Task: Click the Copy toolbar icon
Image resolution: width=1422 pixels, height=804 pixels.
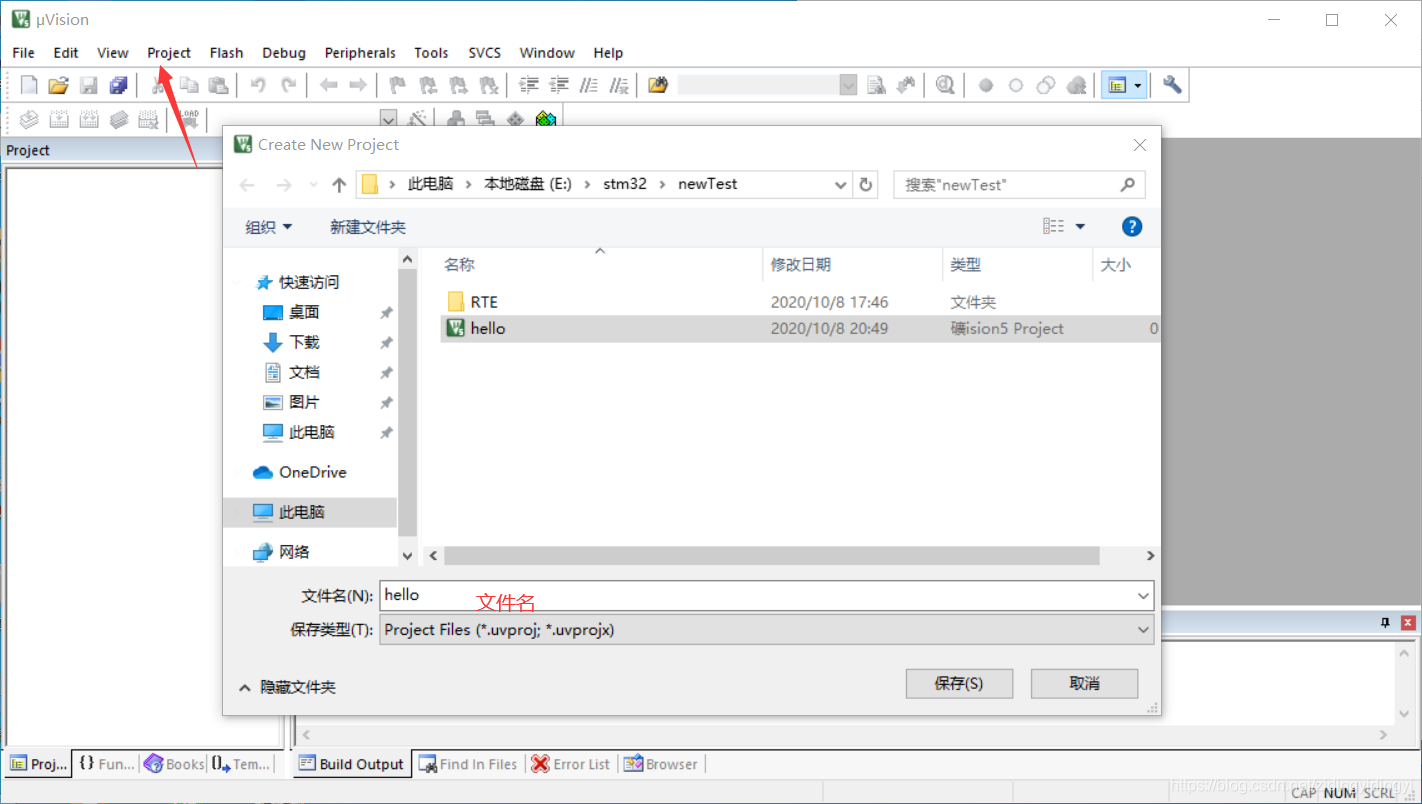Action: coord(189,85)
